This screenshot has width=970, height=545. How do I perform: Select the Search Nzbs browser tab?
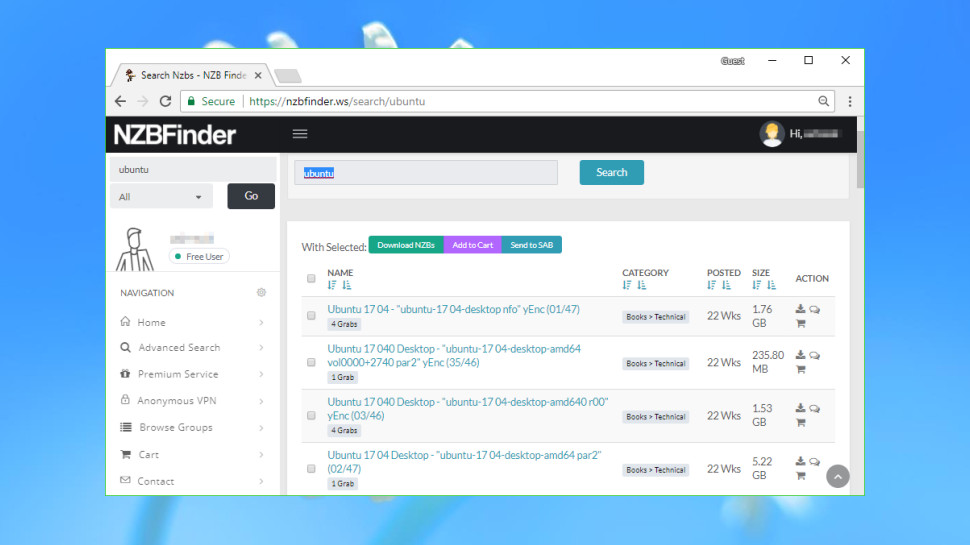point(192,75)
